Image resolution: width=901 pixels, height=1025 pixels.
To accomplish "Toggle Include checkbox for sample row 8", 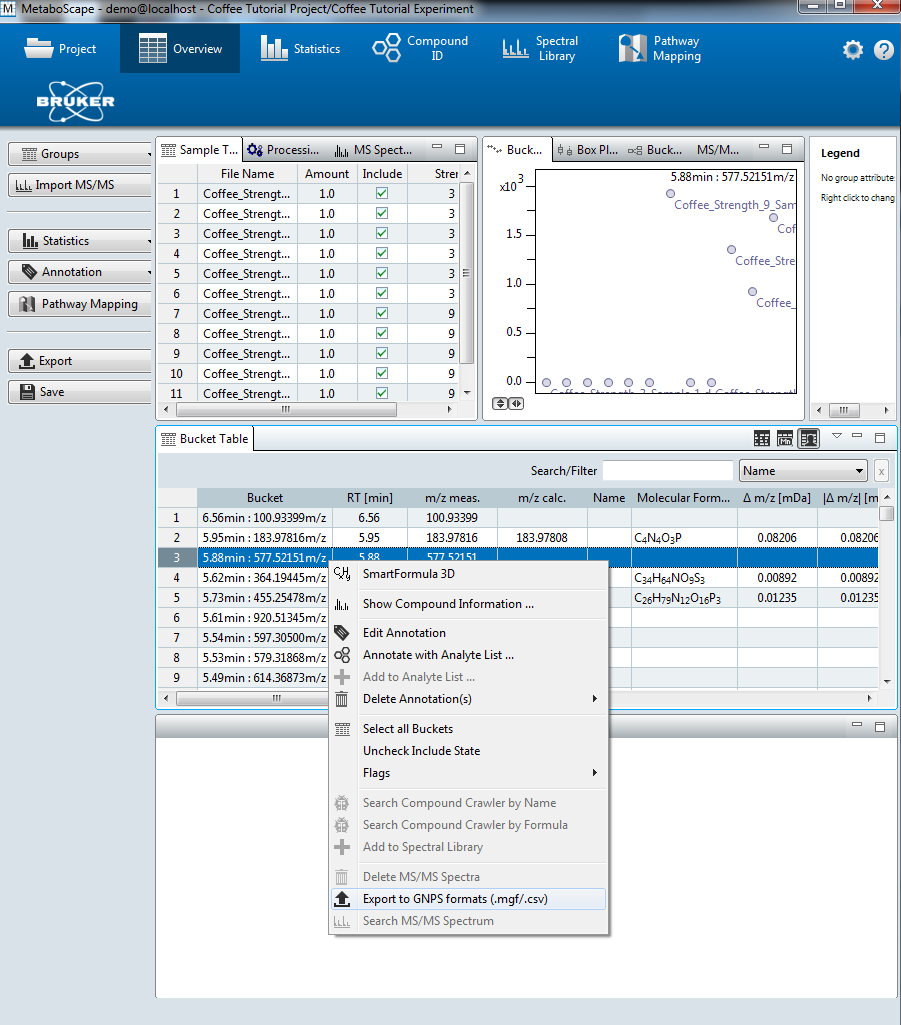I will (382, 333).
